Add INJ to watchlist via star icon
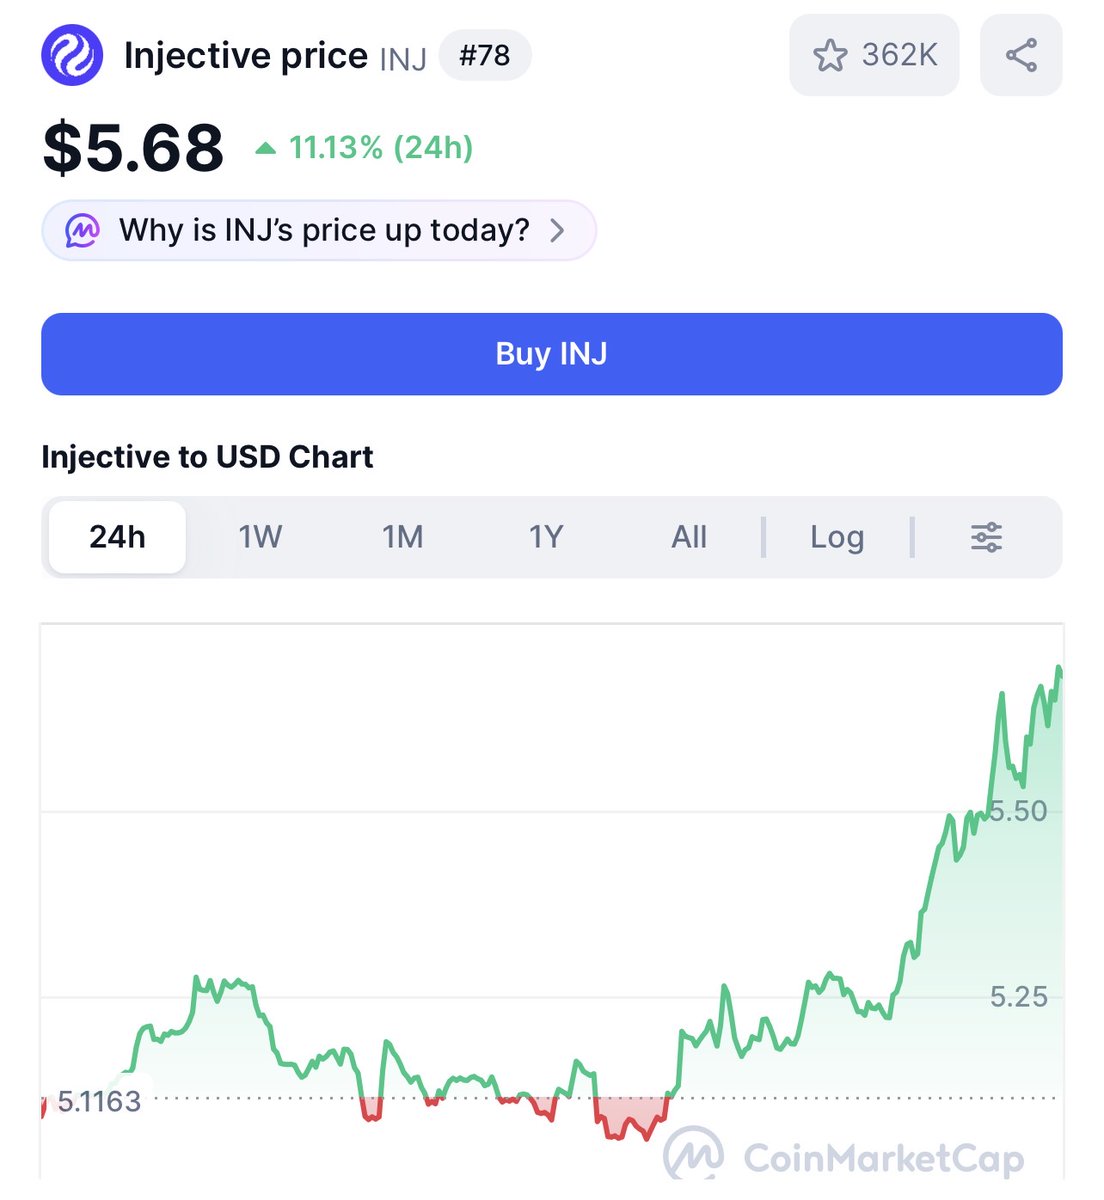This screenshot has width=1104, height=1200. (x=829, y=55)
